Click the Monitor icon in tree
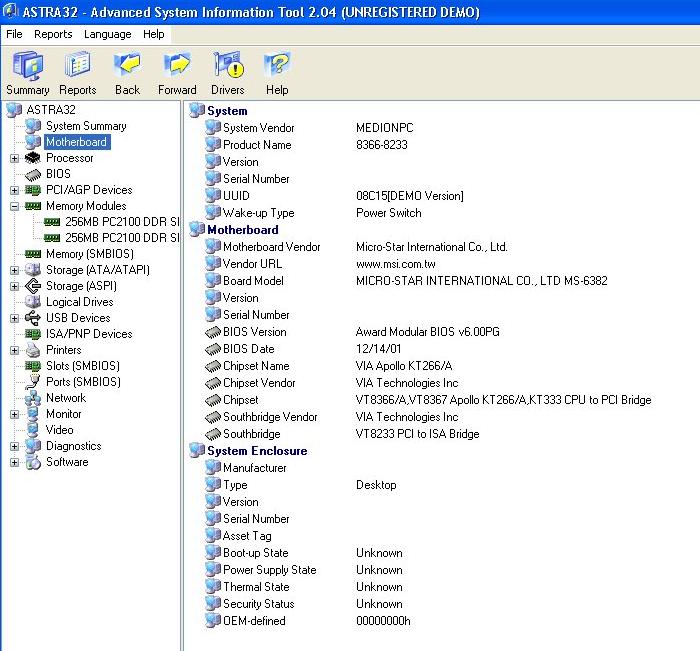 point(33,414)
